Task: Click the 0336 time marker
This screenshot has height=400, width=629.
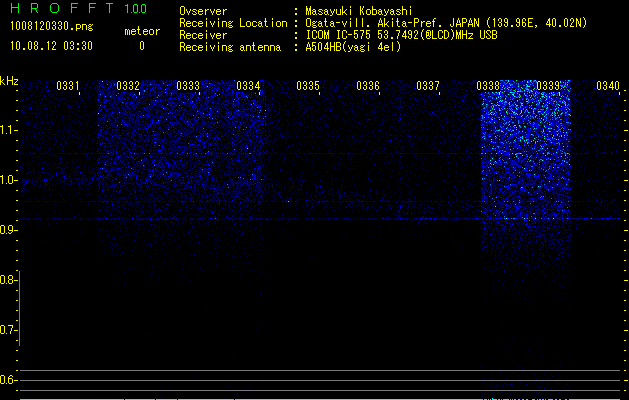Action: tap(368, 86)
